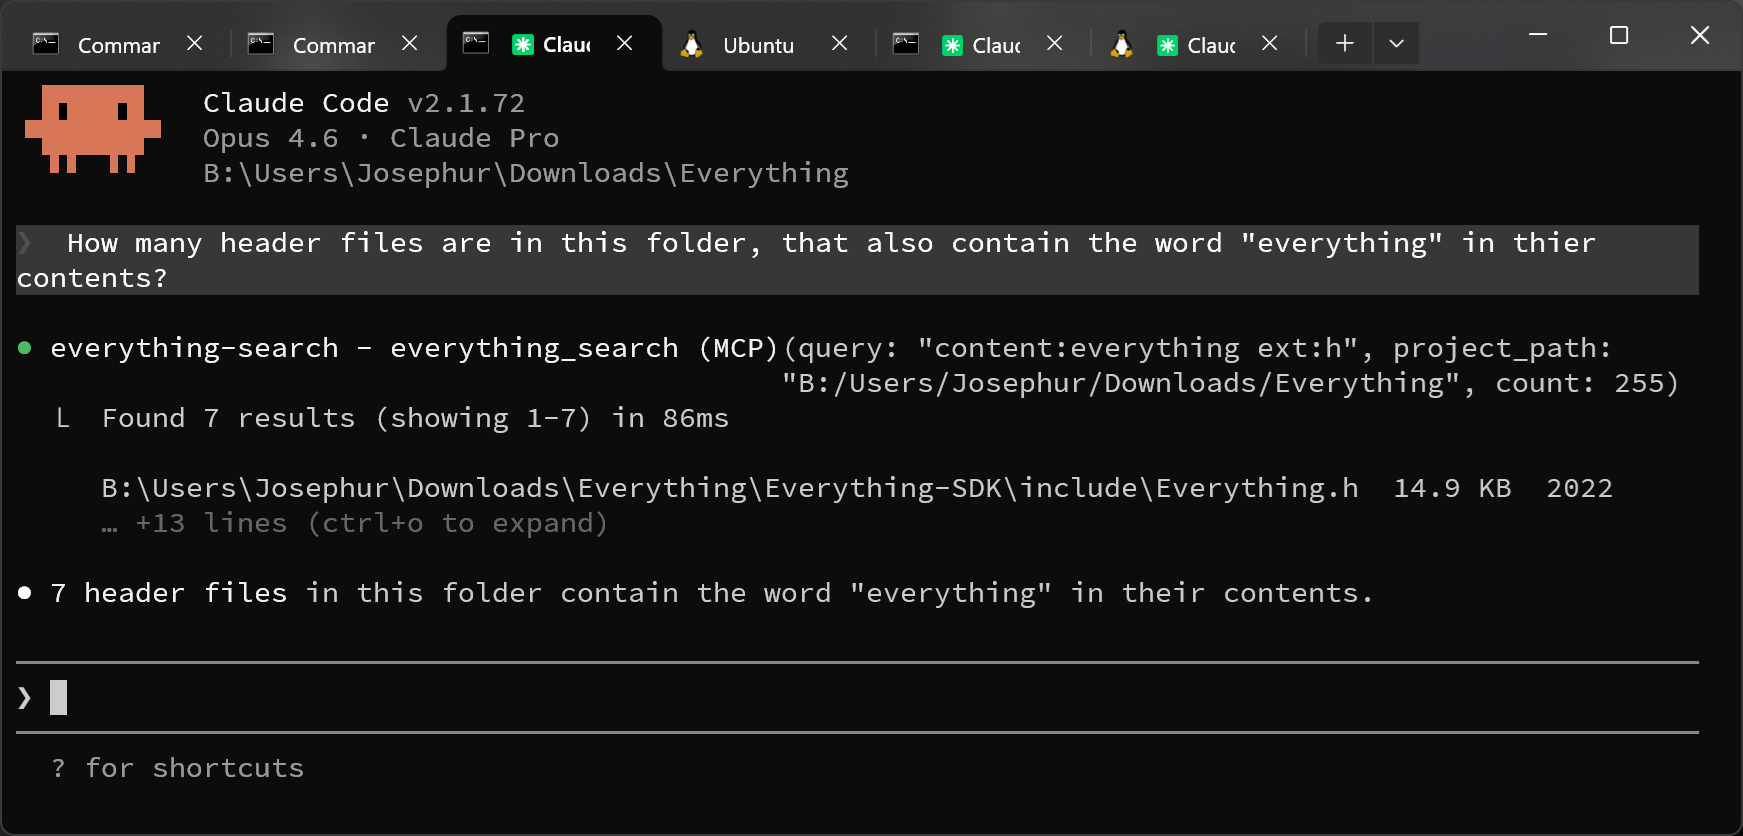The image size is (1743, 836).
Task: Close the Claude tab after the Ubuntu tab
Action: coord(1055,44)
